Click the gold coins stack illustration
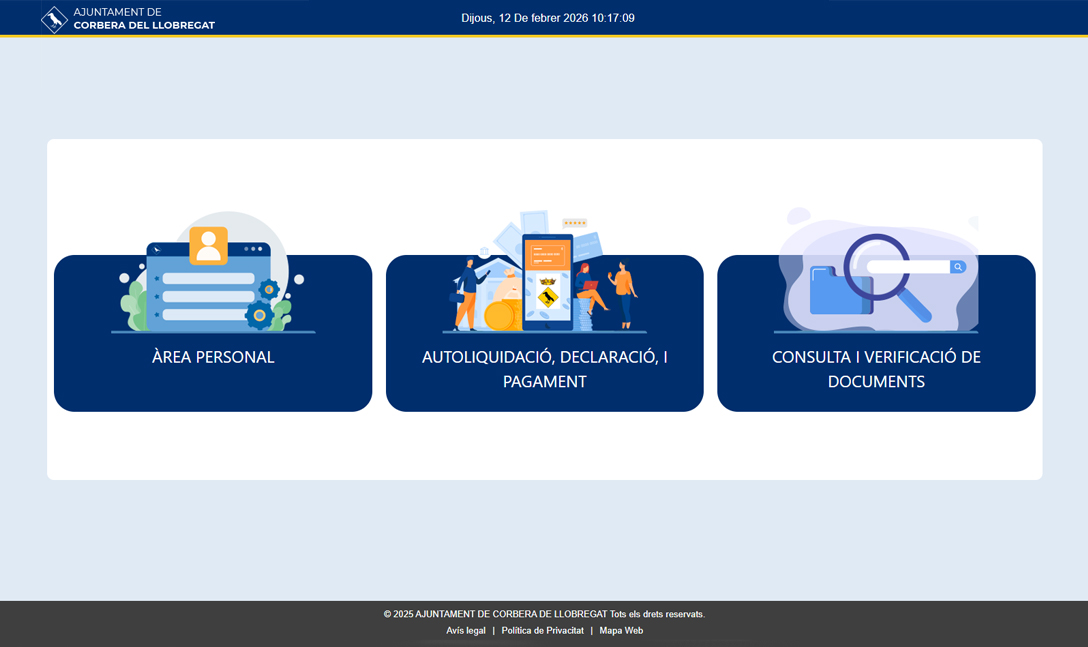 [500, 315]
